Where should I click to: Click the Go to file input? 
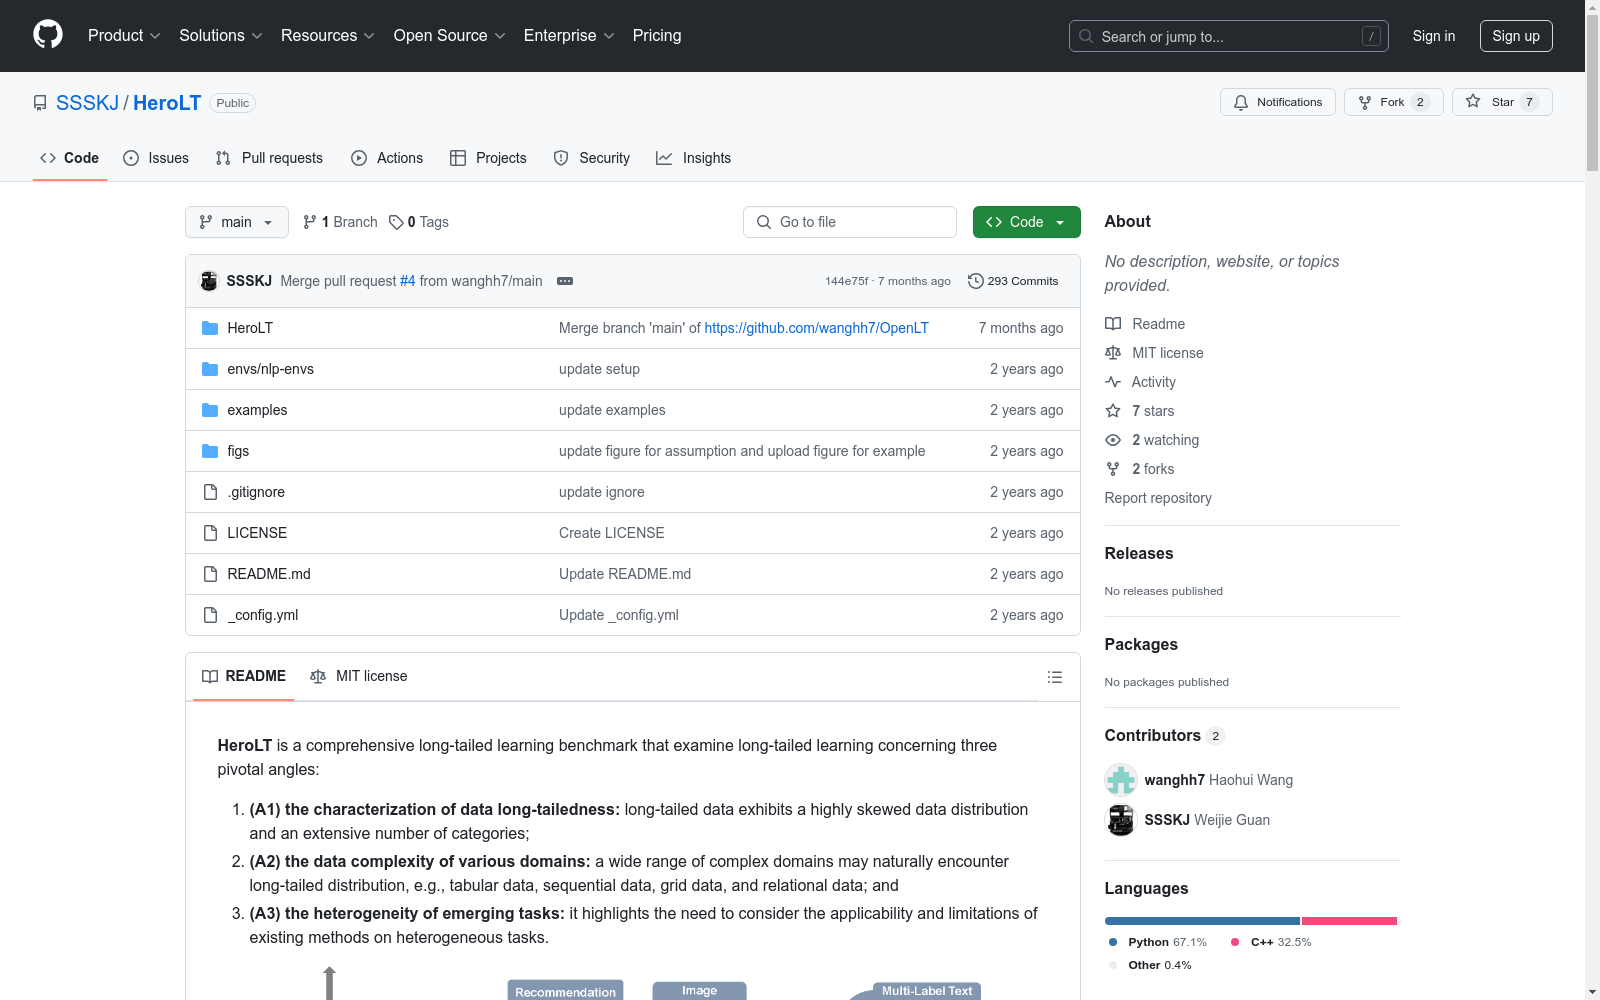(850, 222)
